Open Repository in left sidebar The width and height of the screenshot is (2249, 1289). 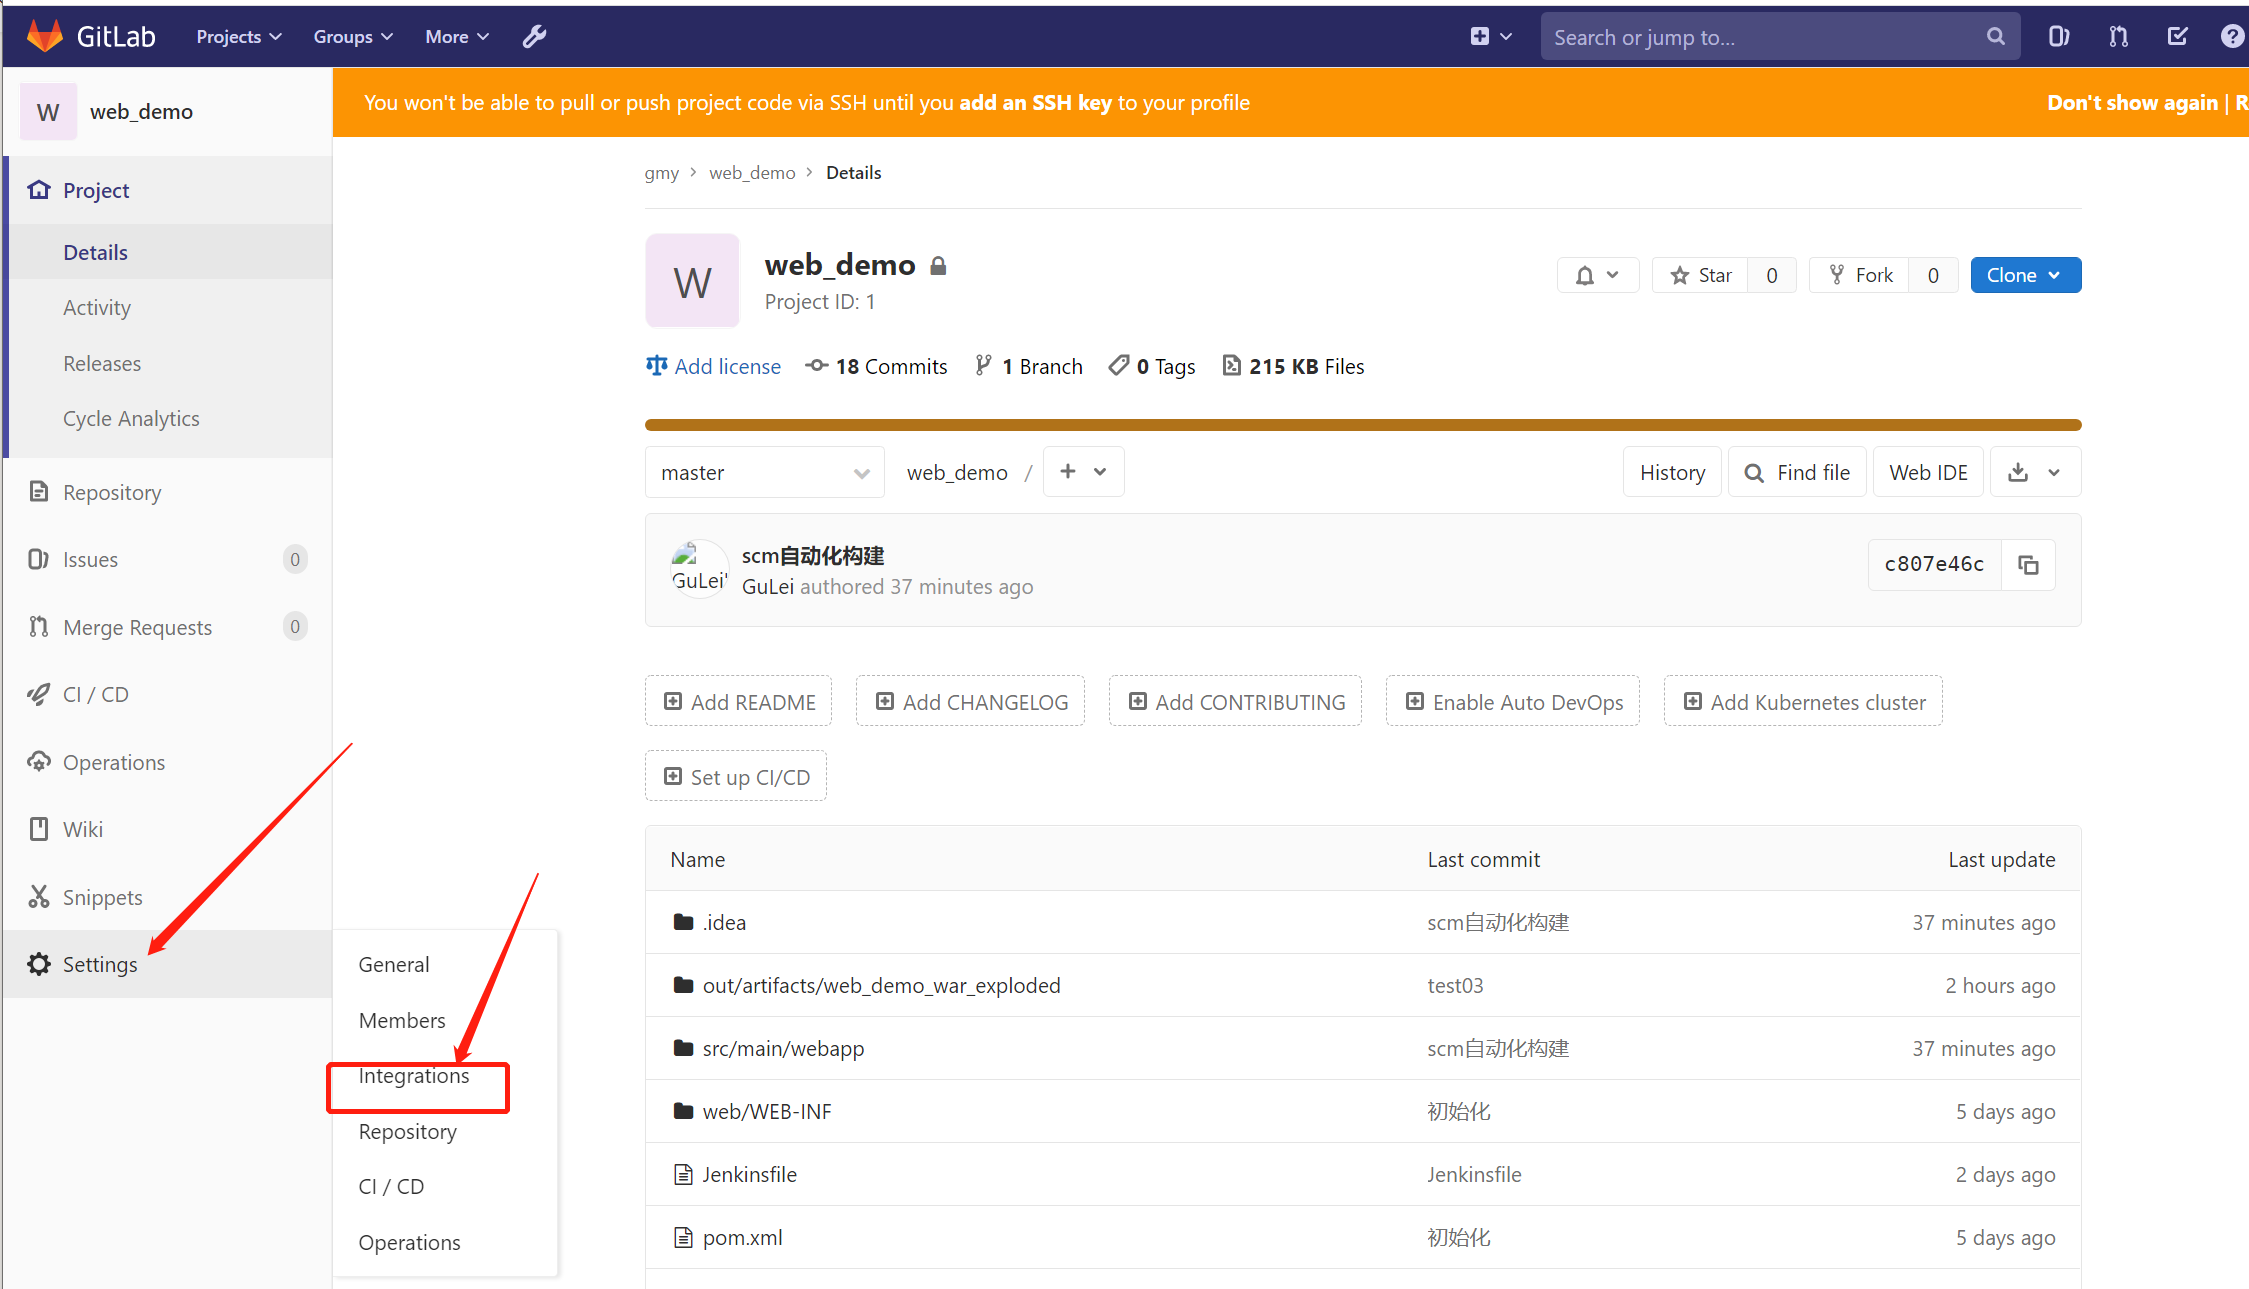click(x=168, y=492)
